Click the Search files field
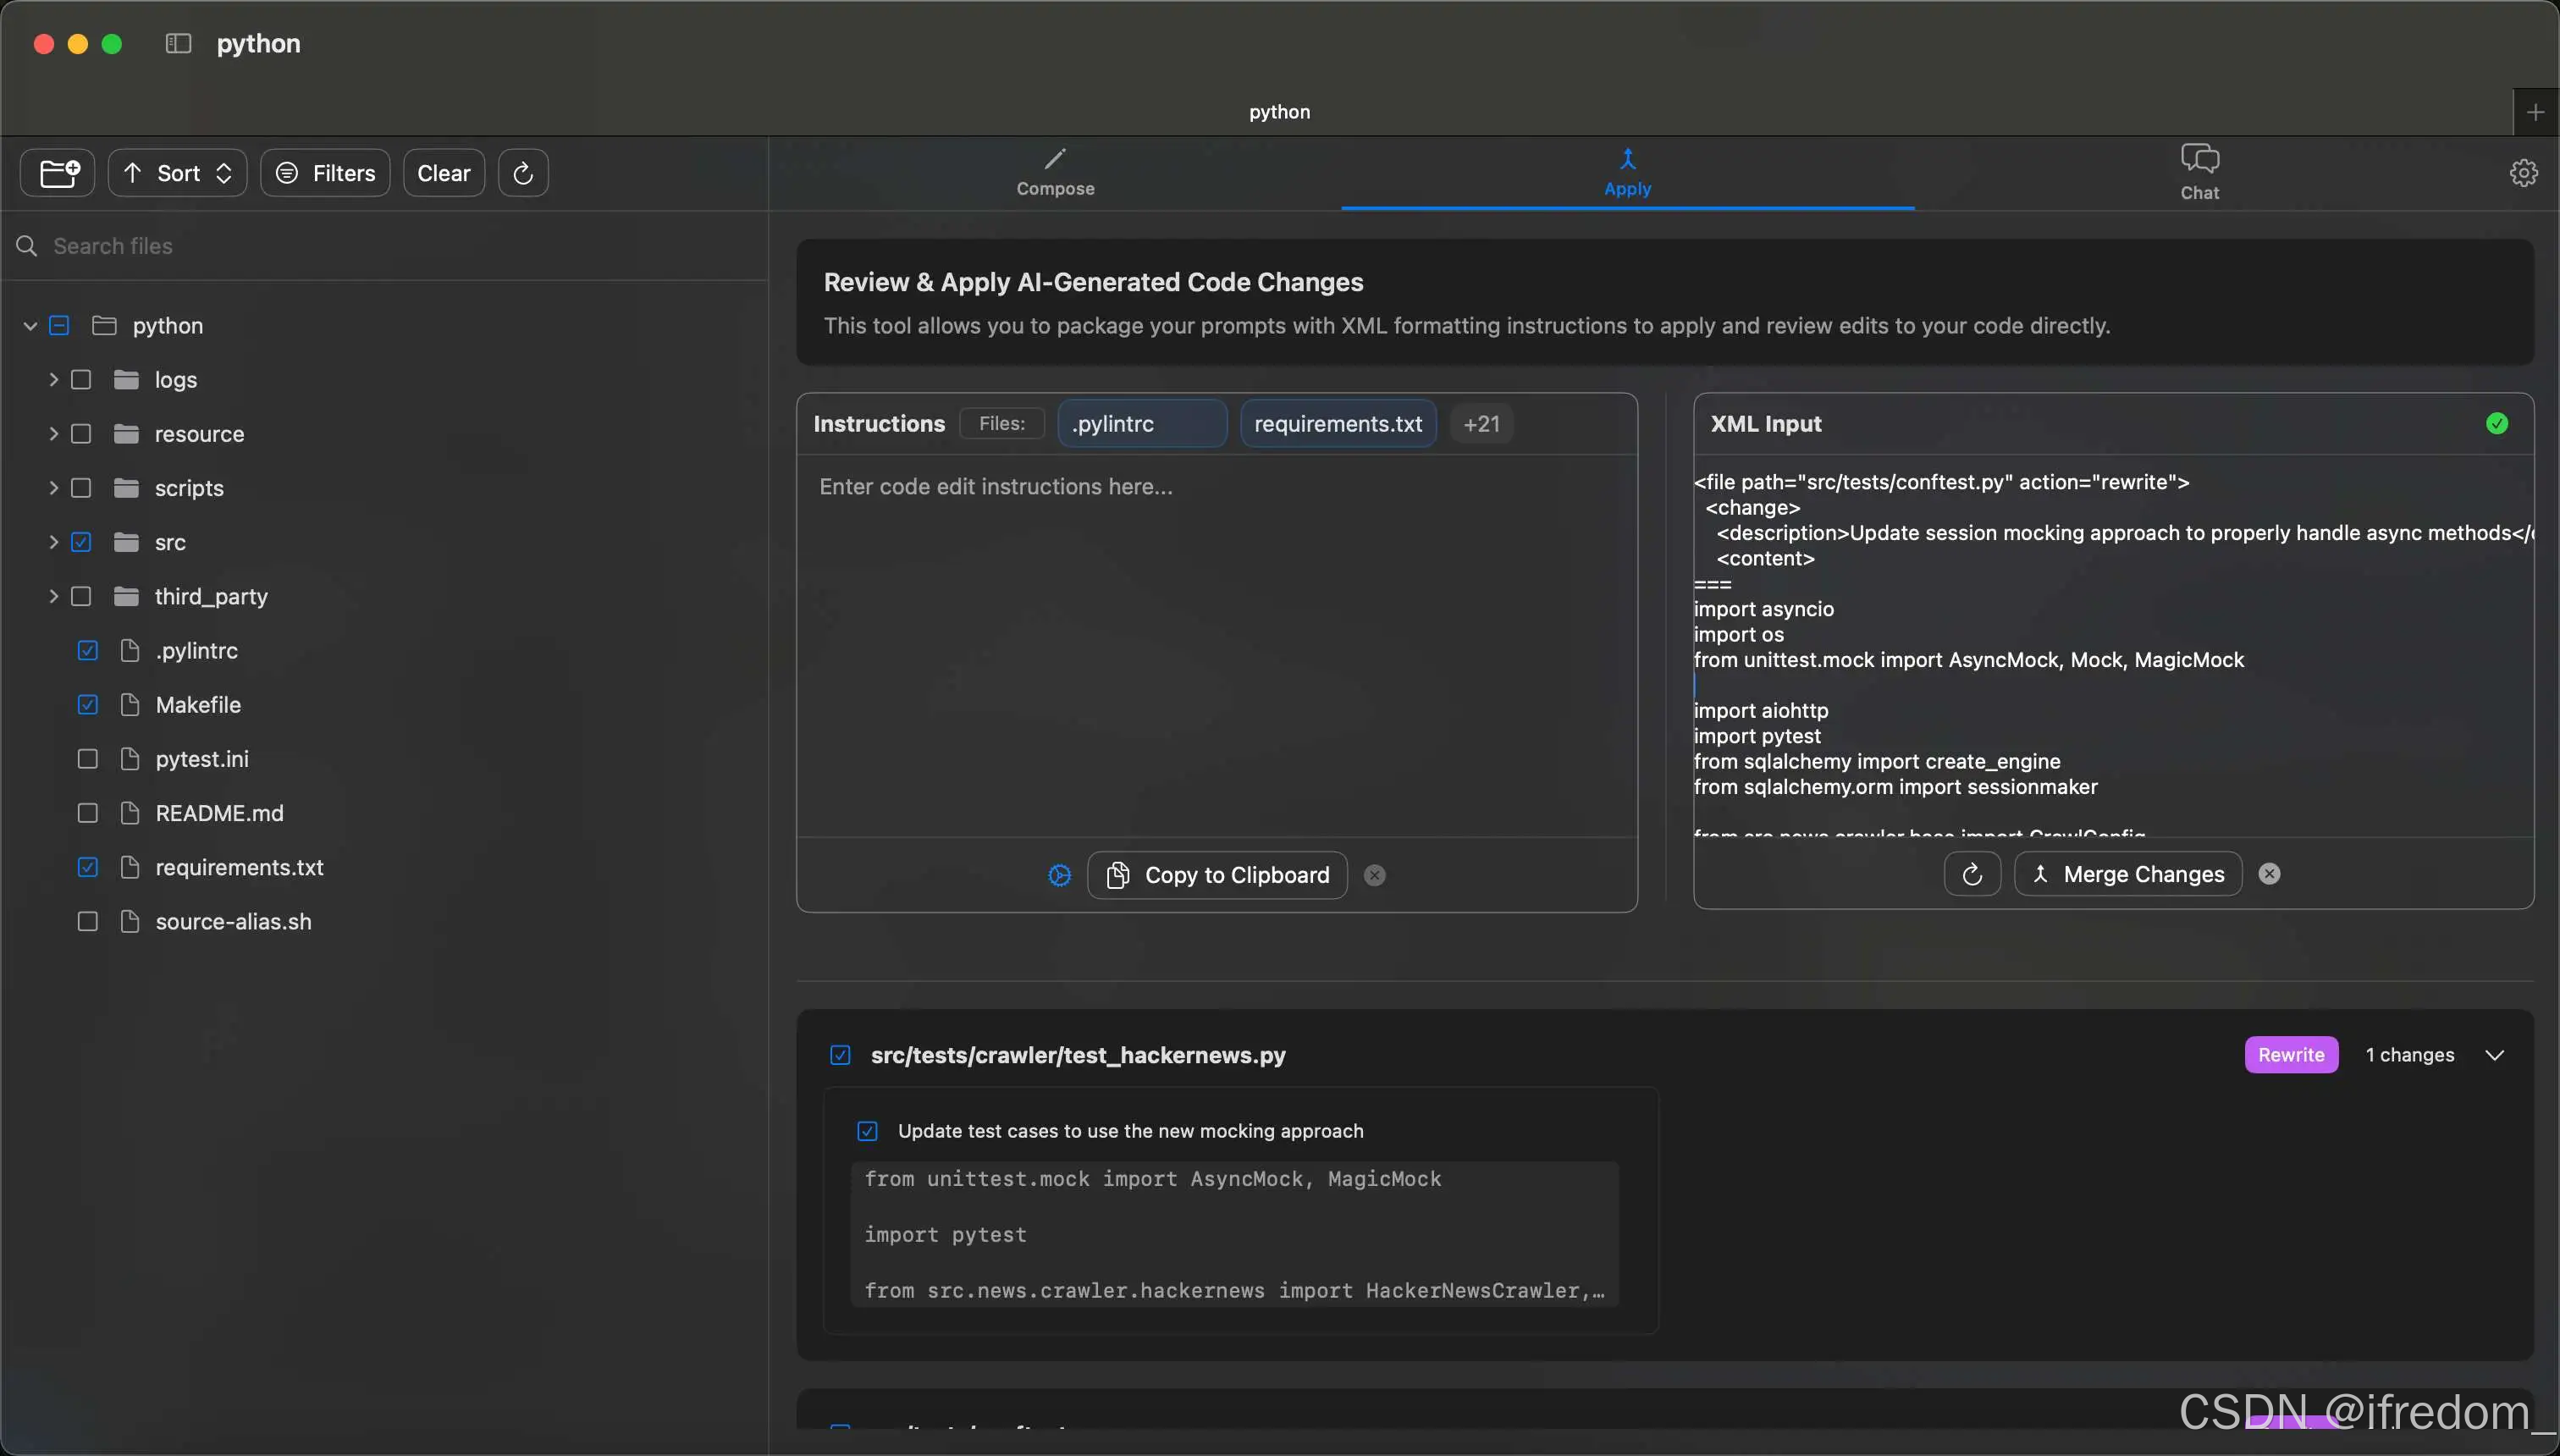Viewport: 2560px width, 1456px height. [400, 246]
